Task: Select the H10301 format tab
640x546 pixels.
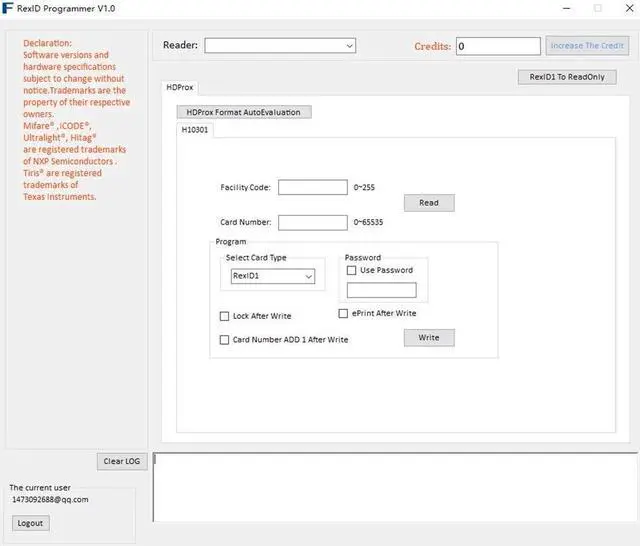Action: (195, 130)
